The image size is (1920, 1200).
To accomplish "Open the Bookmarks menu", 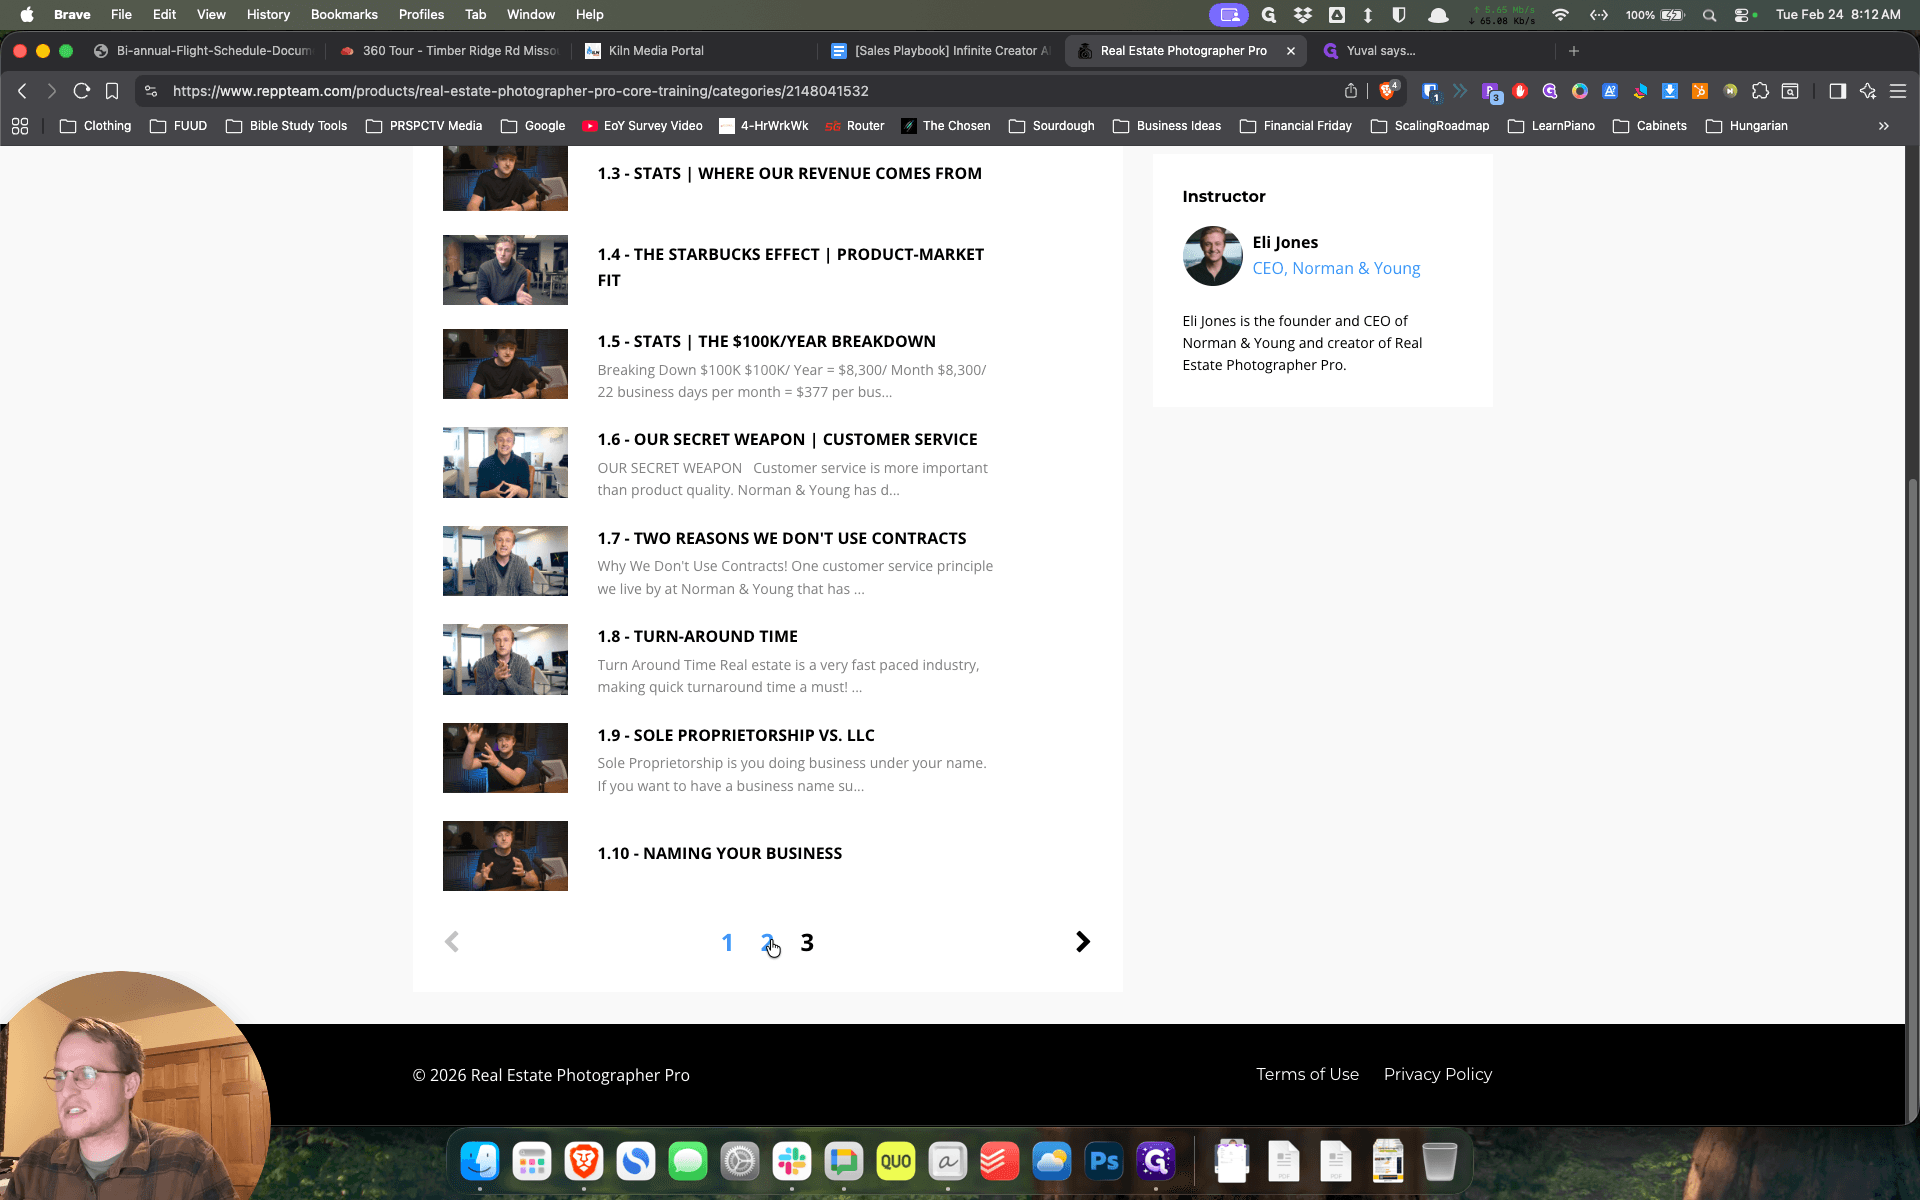I will [x=344, y=15].
